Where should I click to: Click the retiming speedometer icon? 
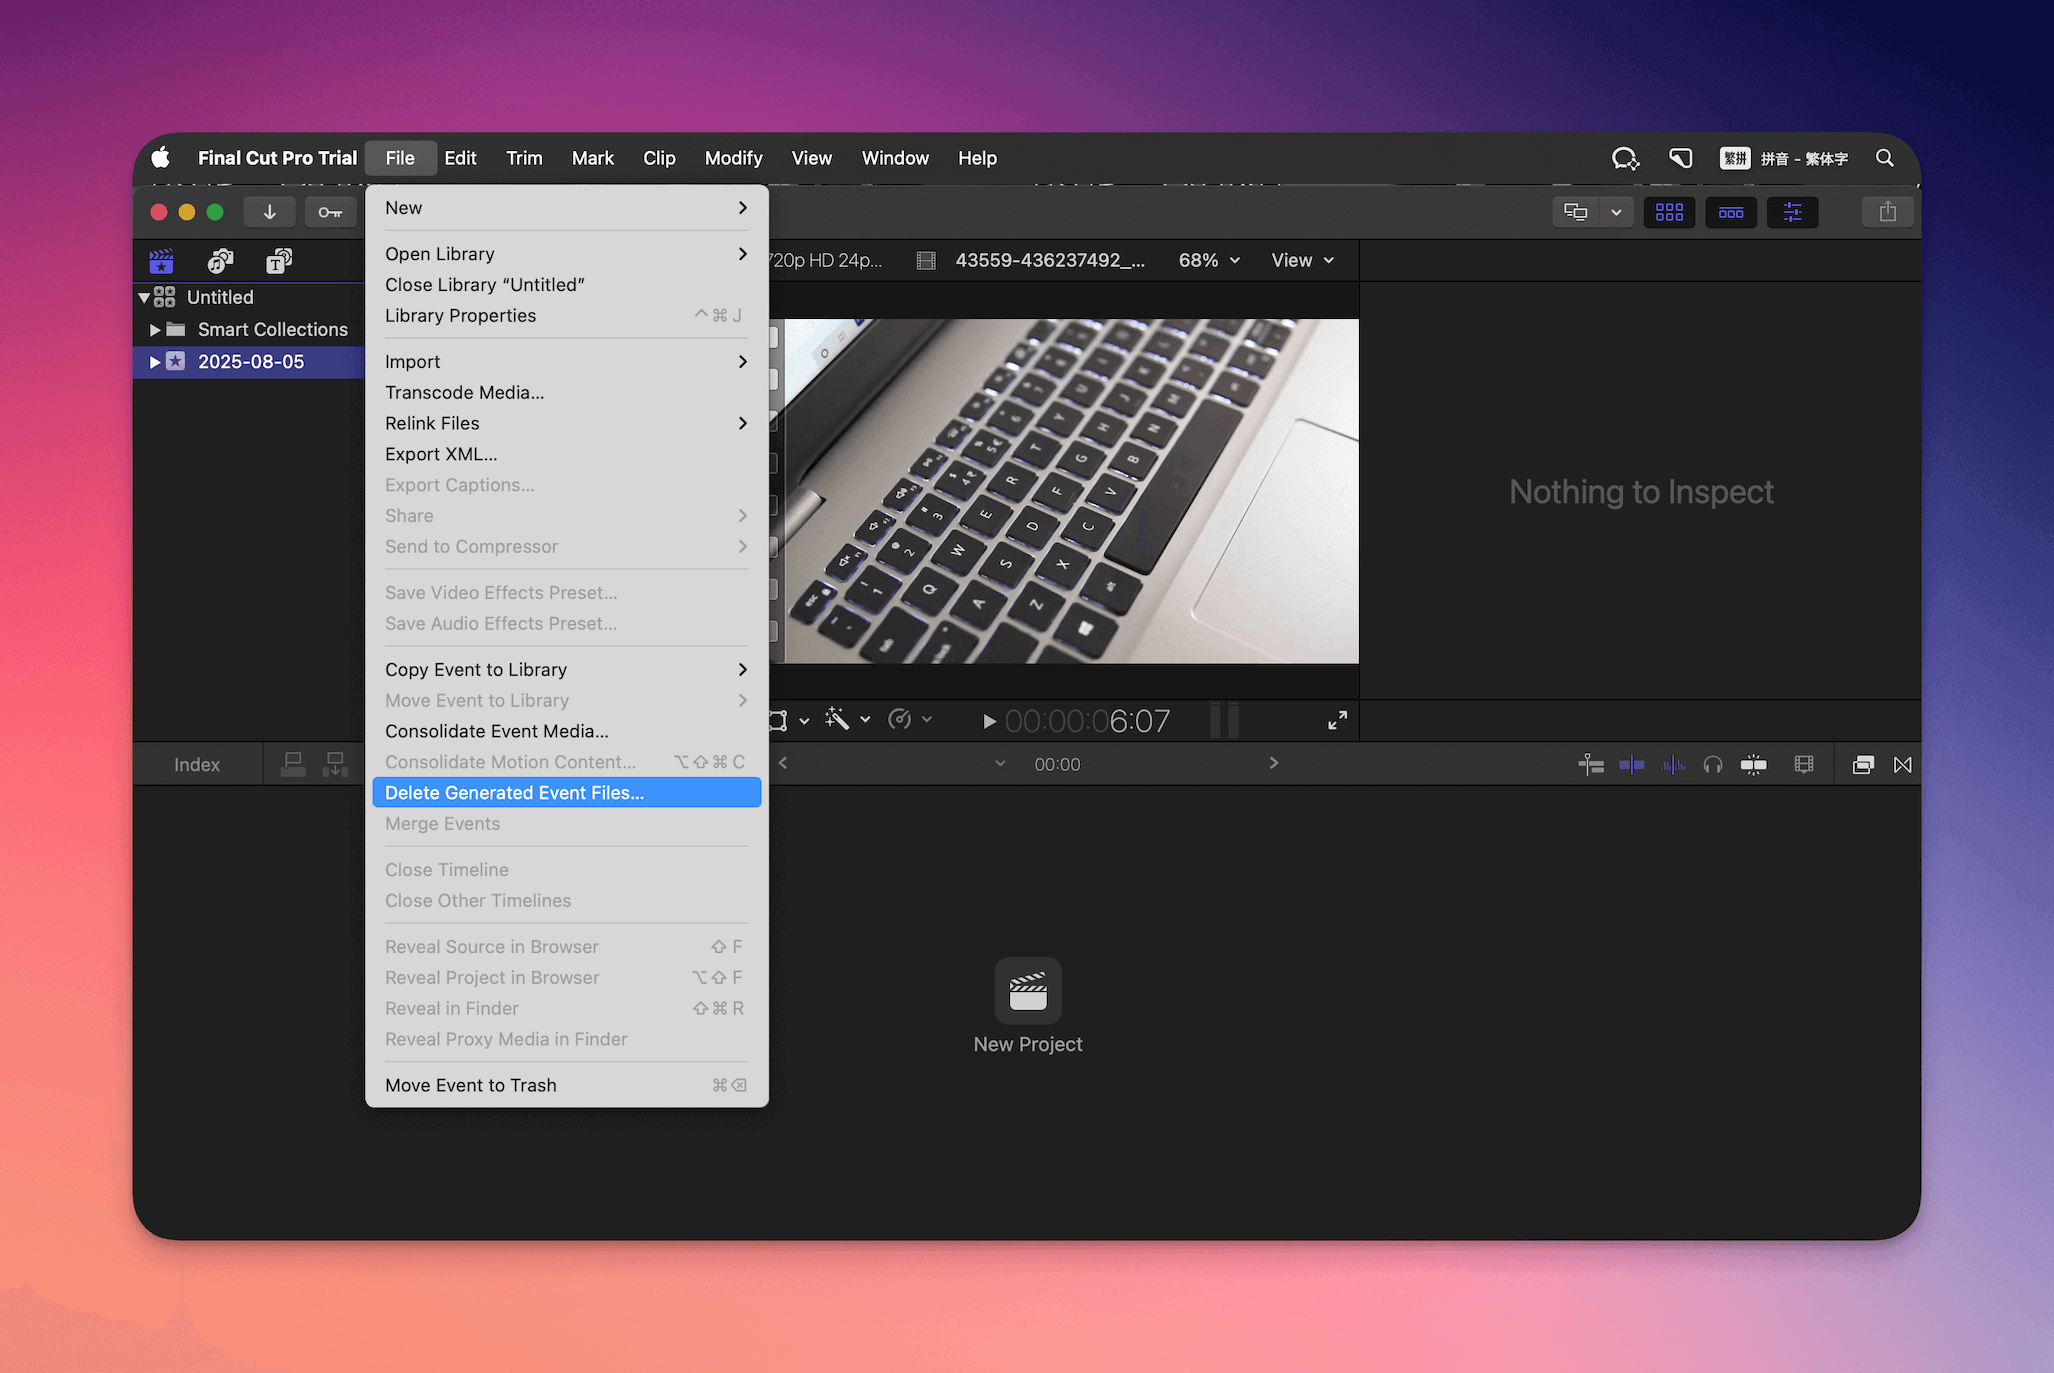(900, 719)
